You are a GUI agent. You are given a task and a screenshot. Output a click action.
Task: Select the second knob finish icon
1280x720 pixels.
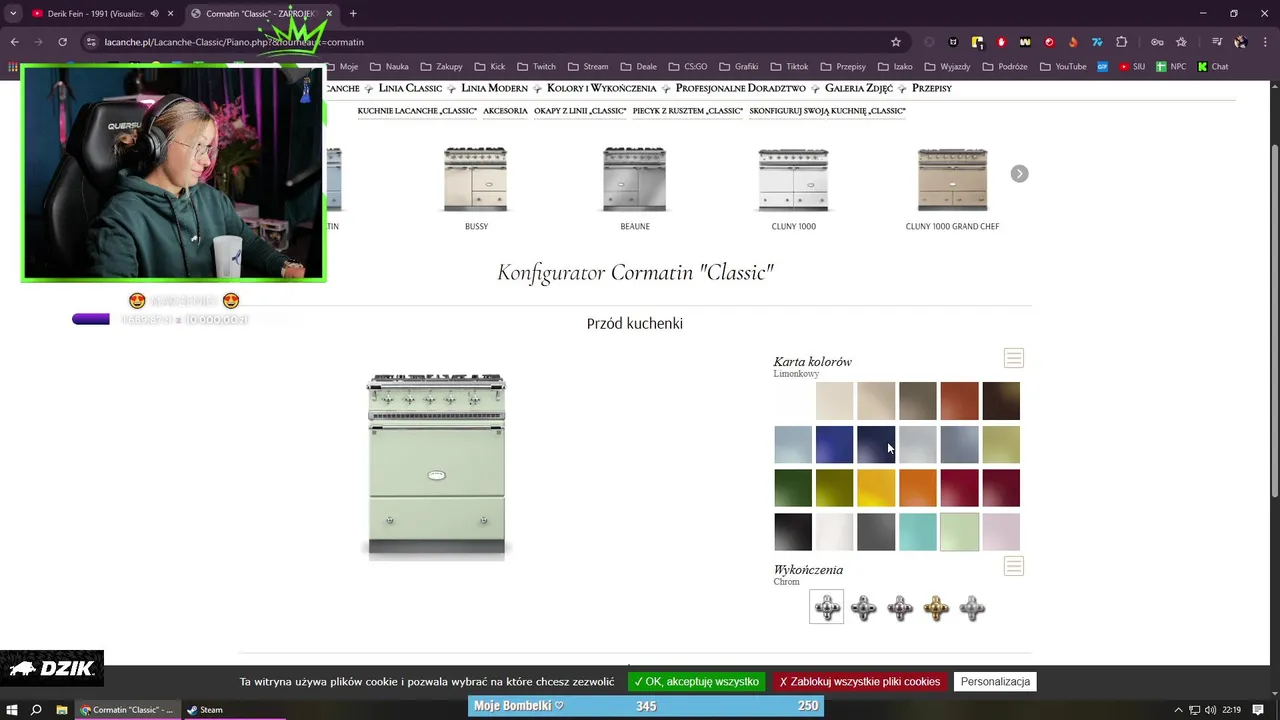coord(864,607)
